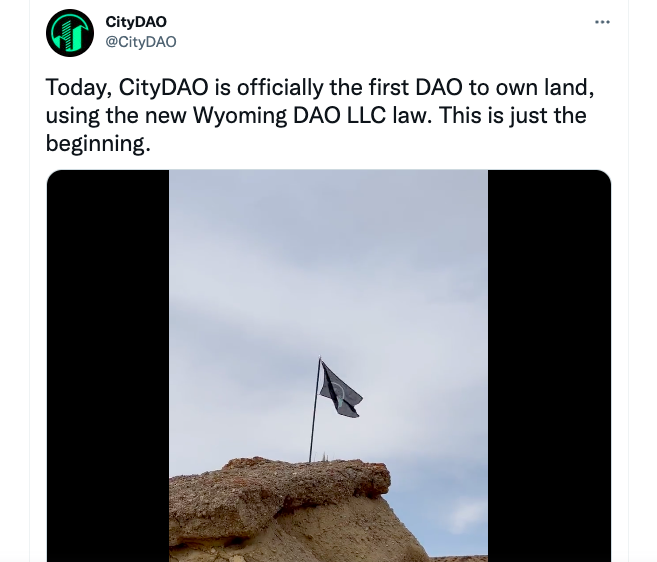Click the word "using" in the tweet

[72, 116]
